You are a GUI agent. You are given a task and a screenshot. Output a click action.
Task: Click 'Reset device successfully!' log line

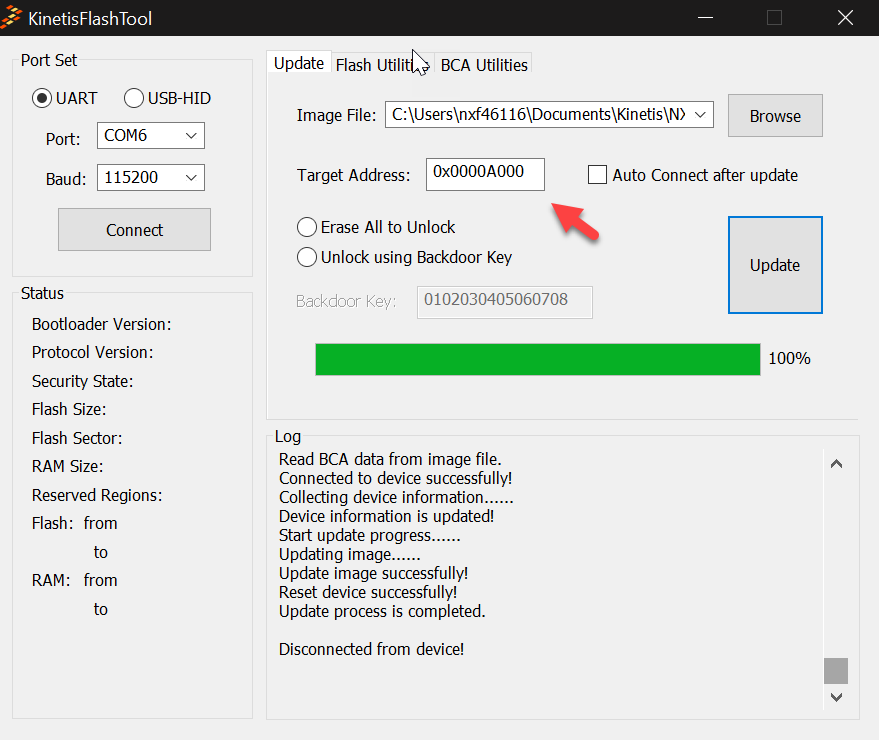tap(368, 592)
